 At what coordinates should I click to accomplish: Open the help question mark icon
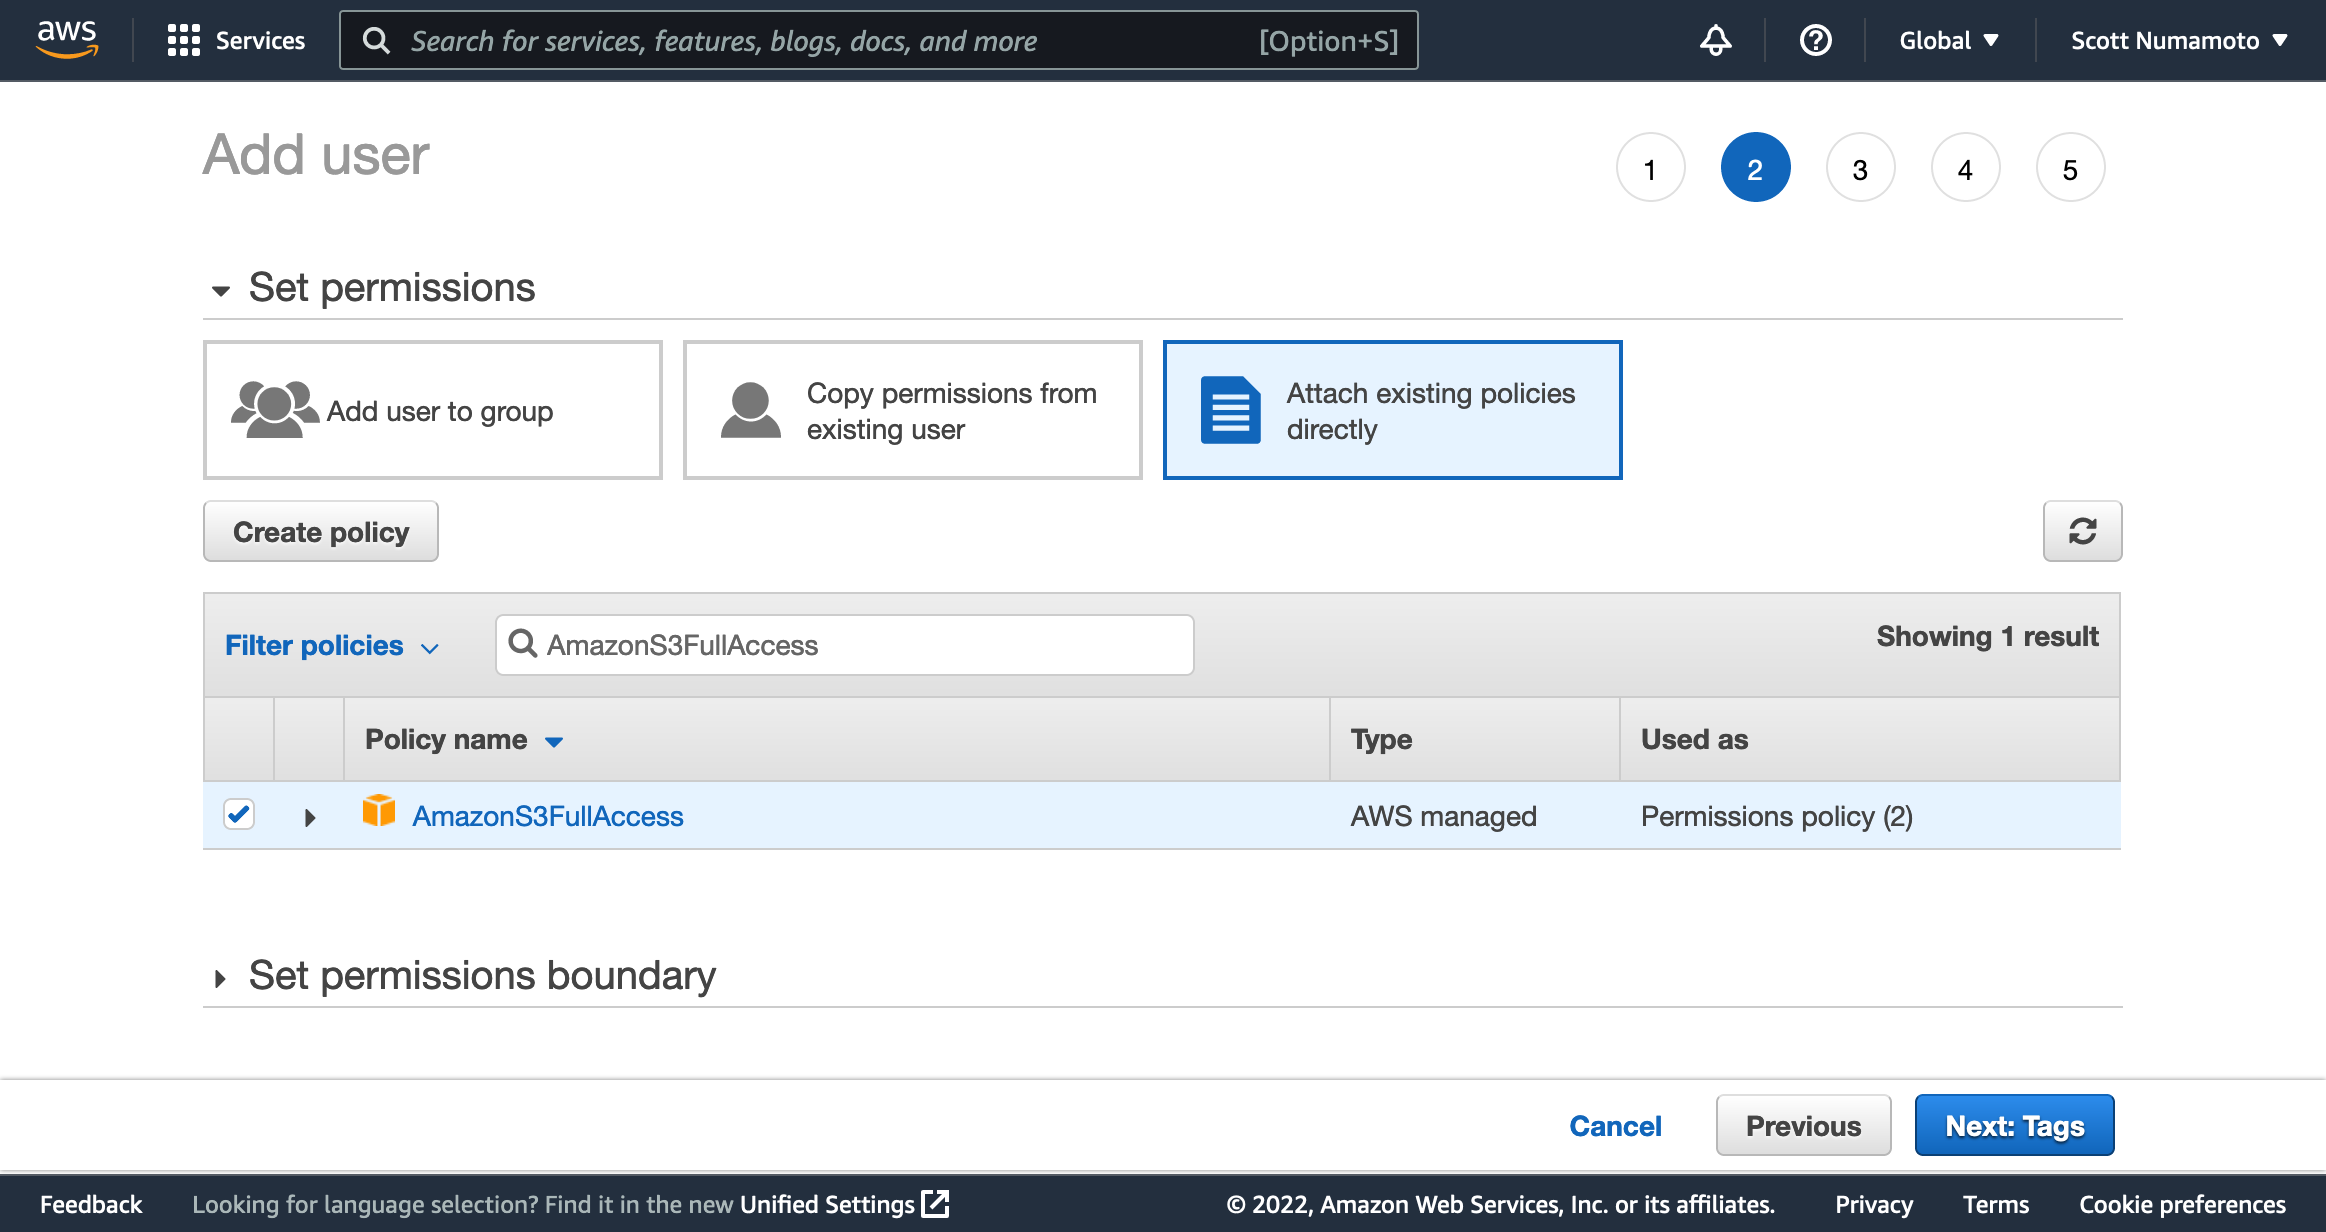click(x=1815, y=40)
